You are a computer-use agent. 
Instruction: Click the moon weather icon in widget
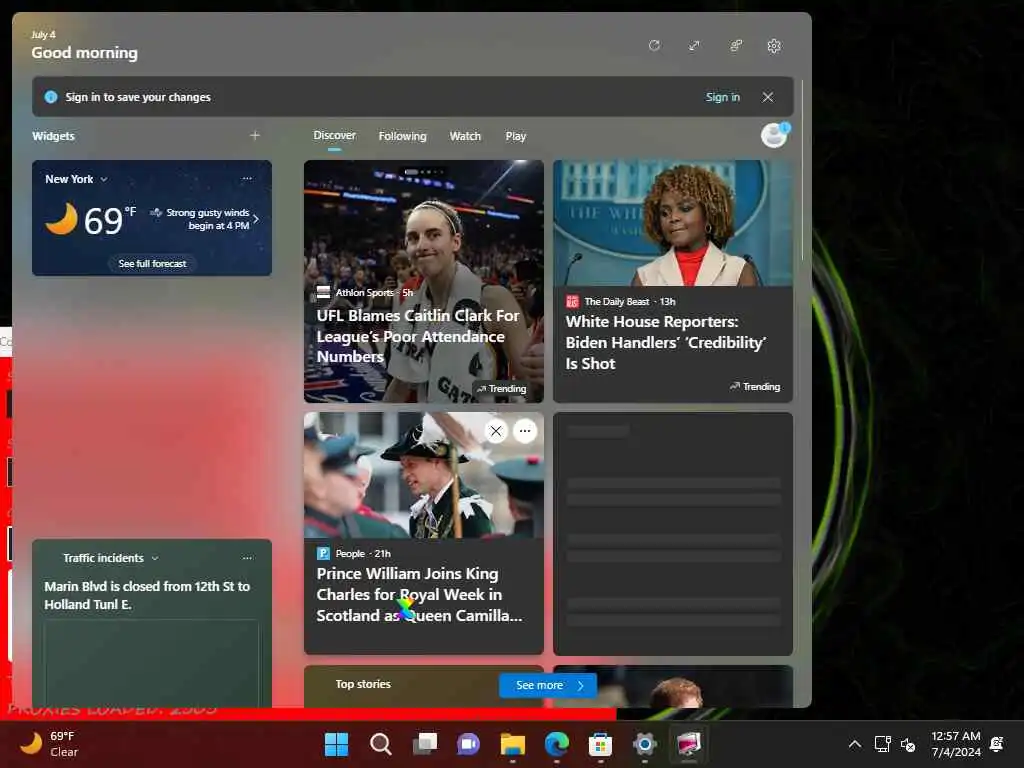61,219
